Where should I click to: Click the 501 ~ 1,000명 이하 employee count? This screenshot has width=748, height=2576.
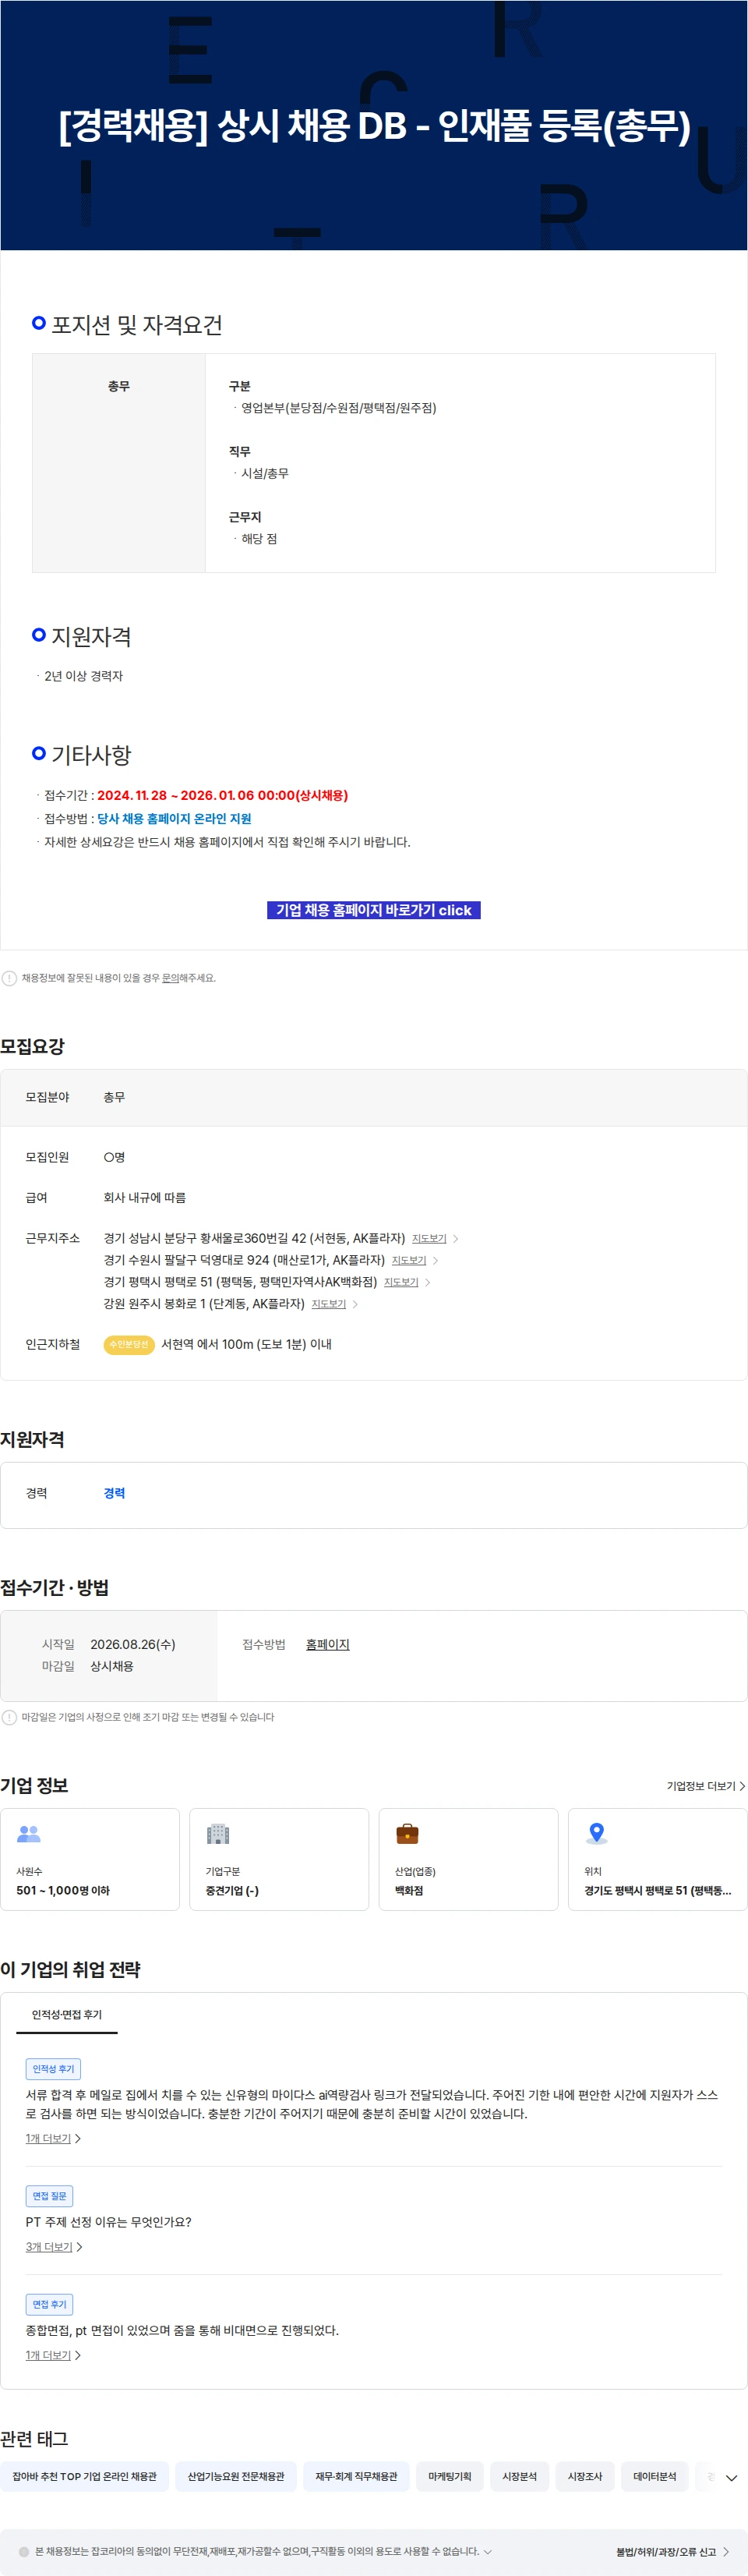[63, 1890]
